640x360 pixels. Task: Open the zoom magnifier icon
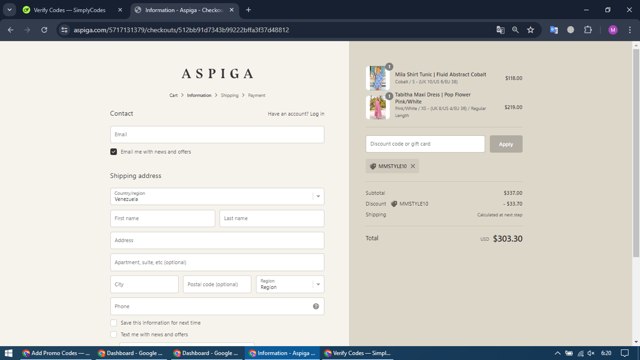tap(516, 30)
